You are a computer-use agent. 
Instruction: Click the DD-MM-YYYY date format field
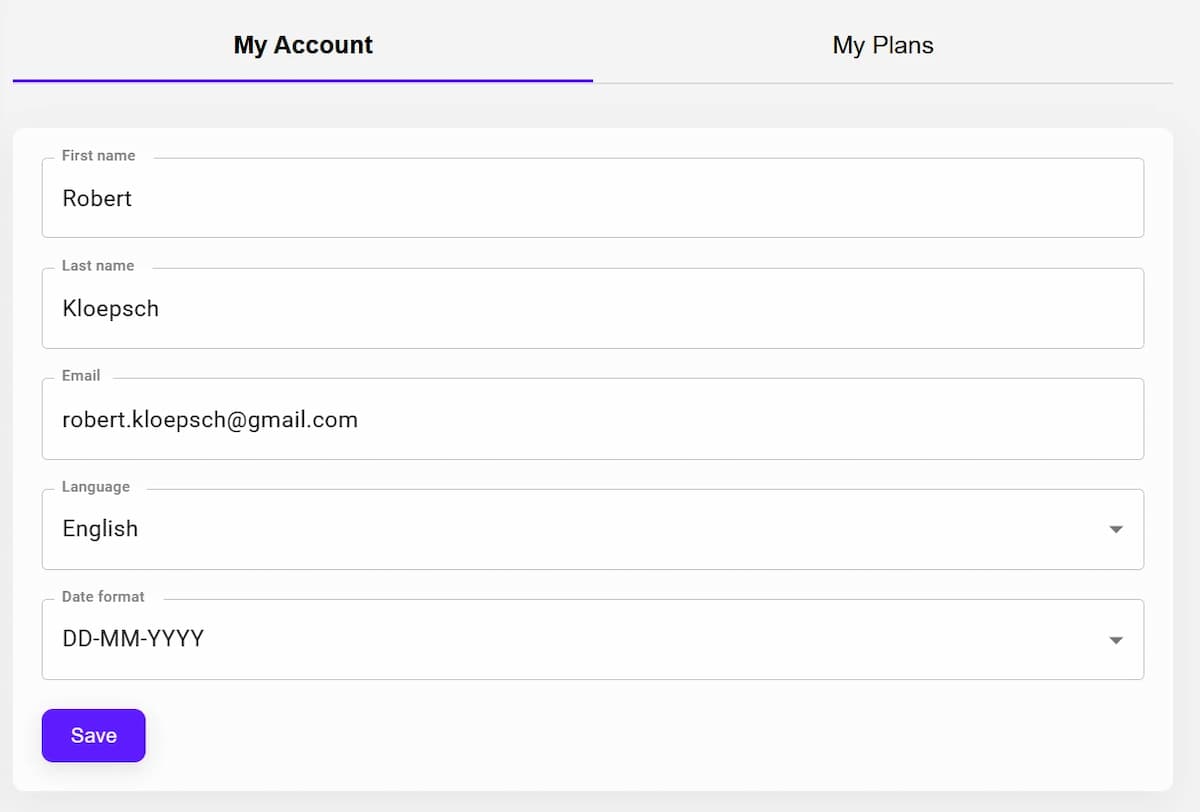click(400, 640)
